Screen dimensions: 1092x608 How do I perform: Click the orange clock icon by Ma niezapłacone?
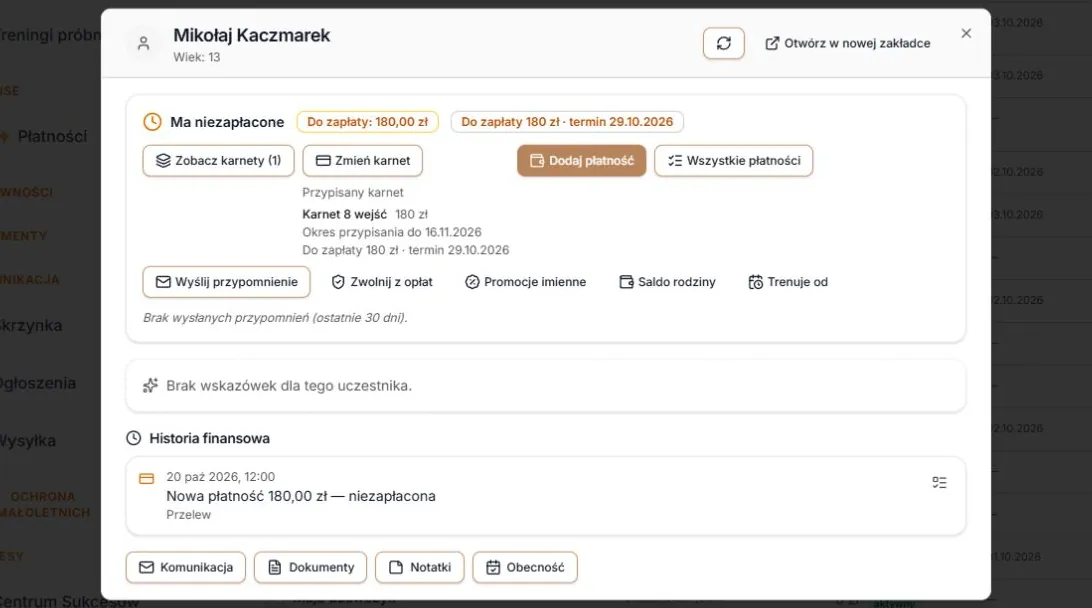(x=152, y=122)
